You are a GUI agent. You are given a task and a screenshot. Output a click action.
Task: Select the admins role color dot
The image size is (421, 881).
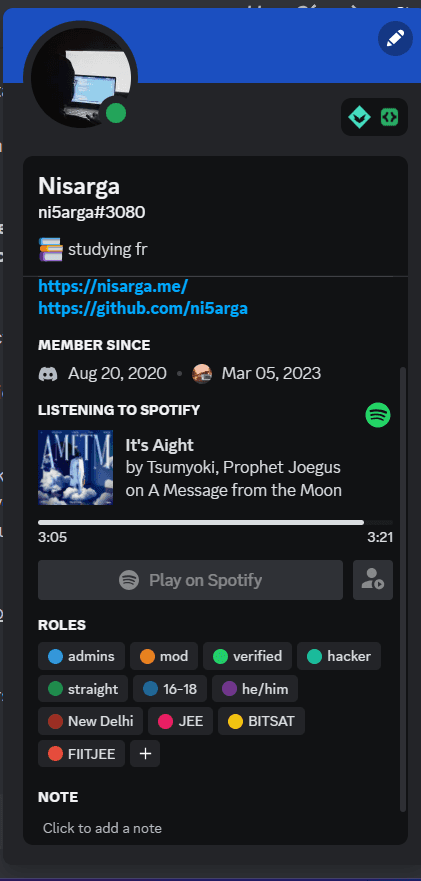(56, 656)
